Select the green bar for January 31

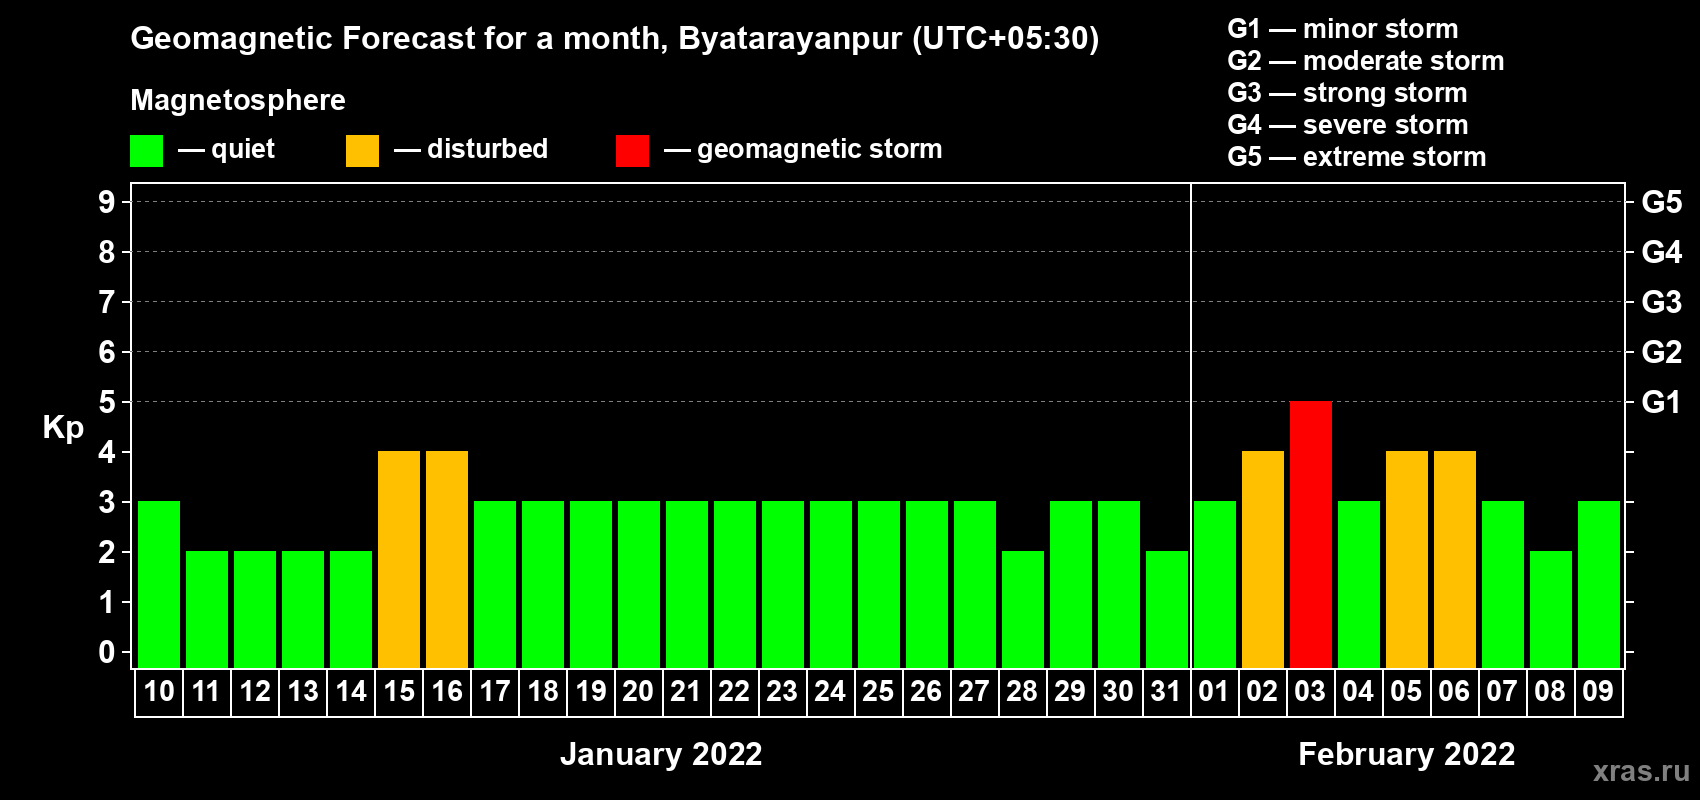pyautogui.click(x=1167, y=609)
